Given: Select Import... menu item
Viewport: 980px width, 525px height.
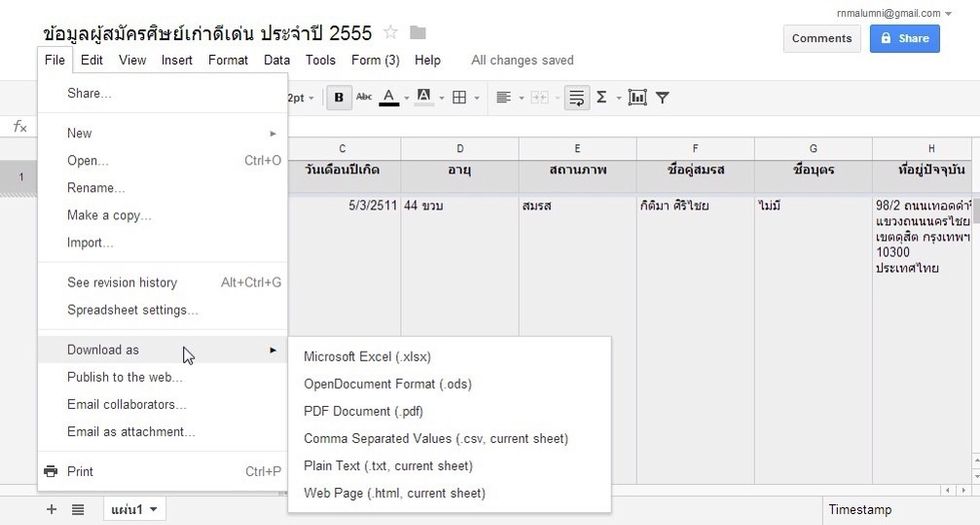Looking at the screenshot, I should 162,242.
